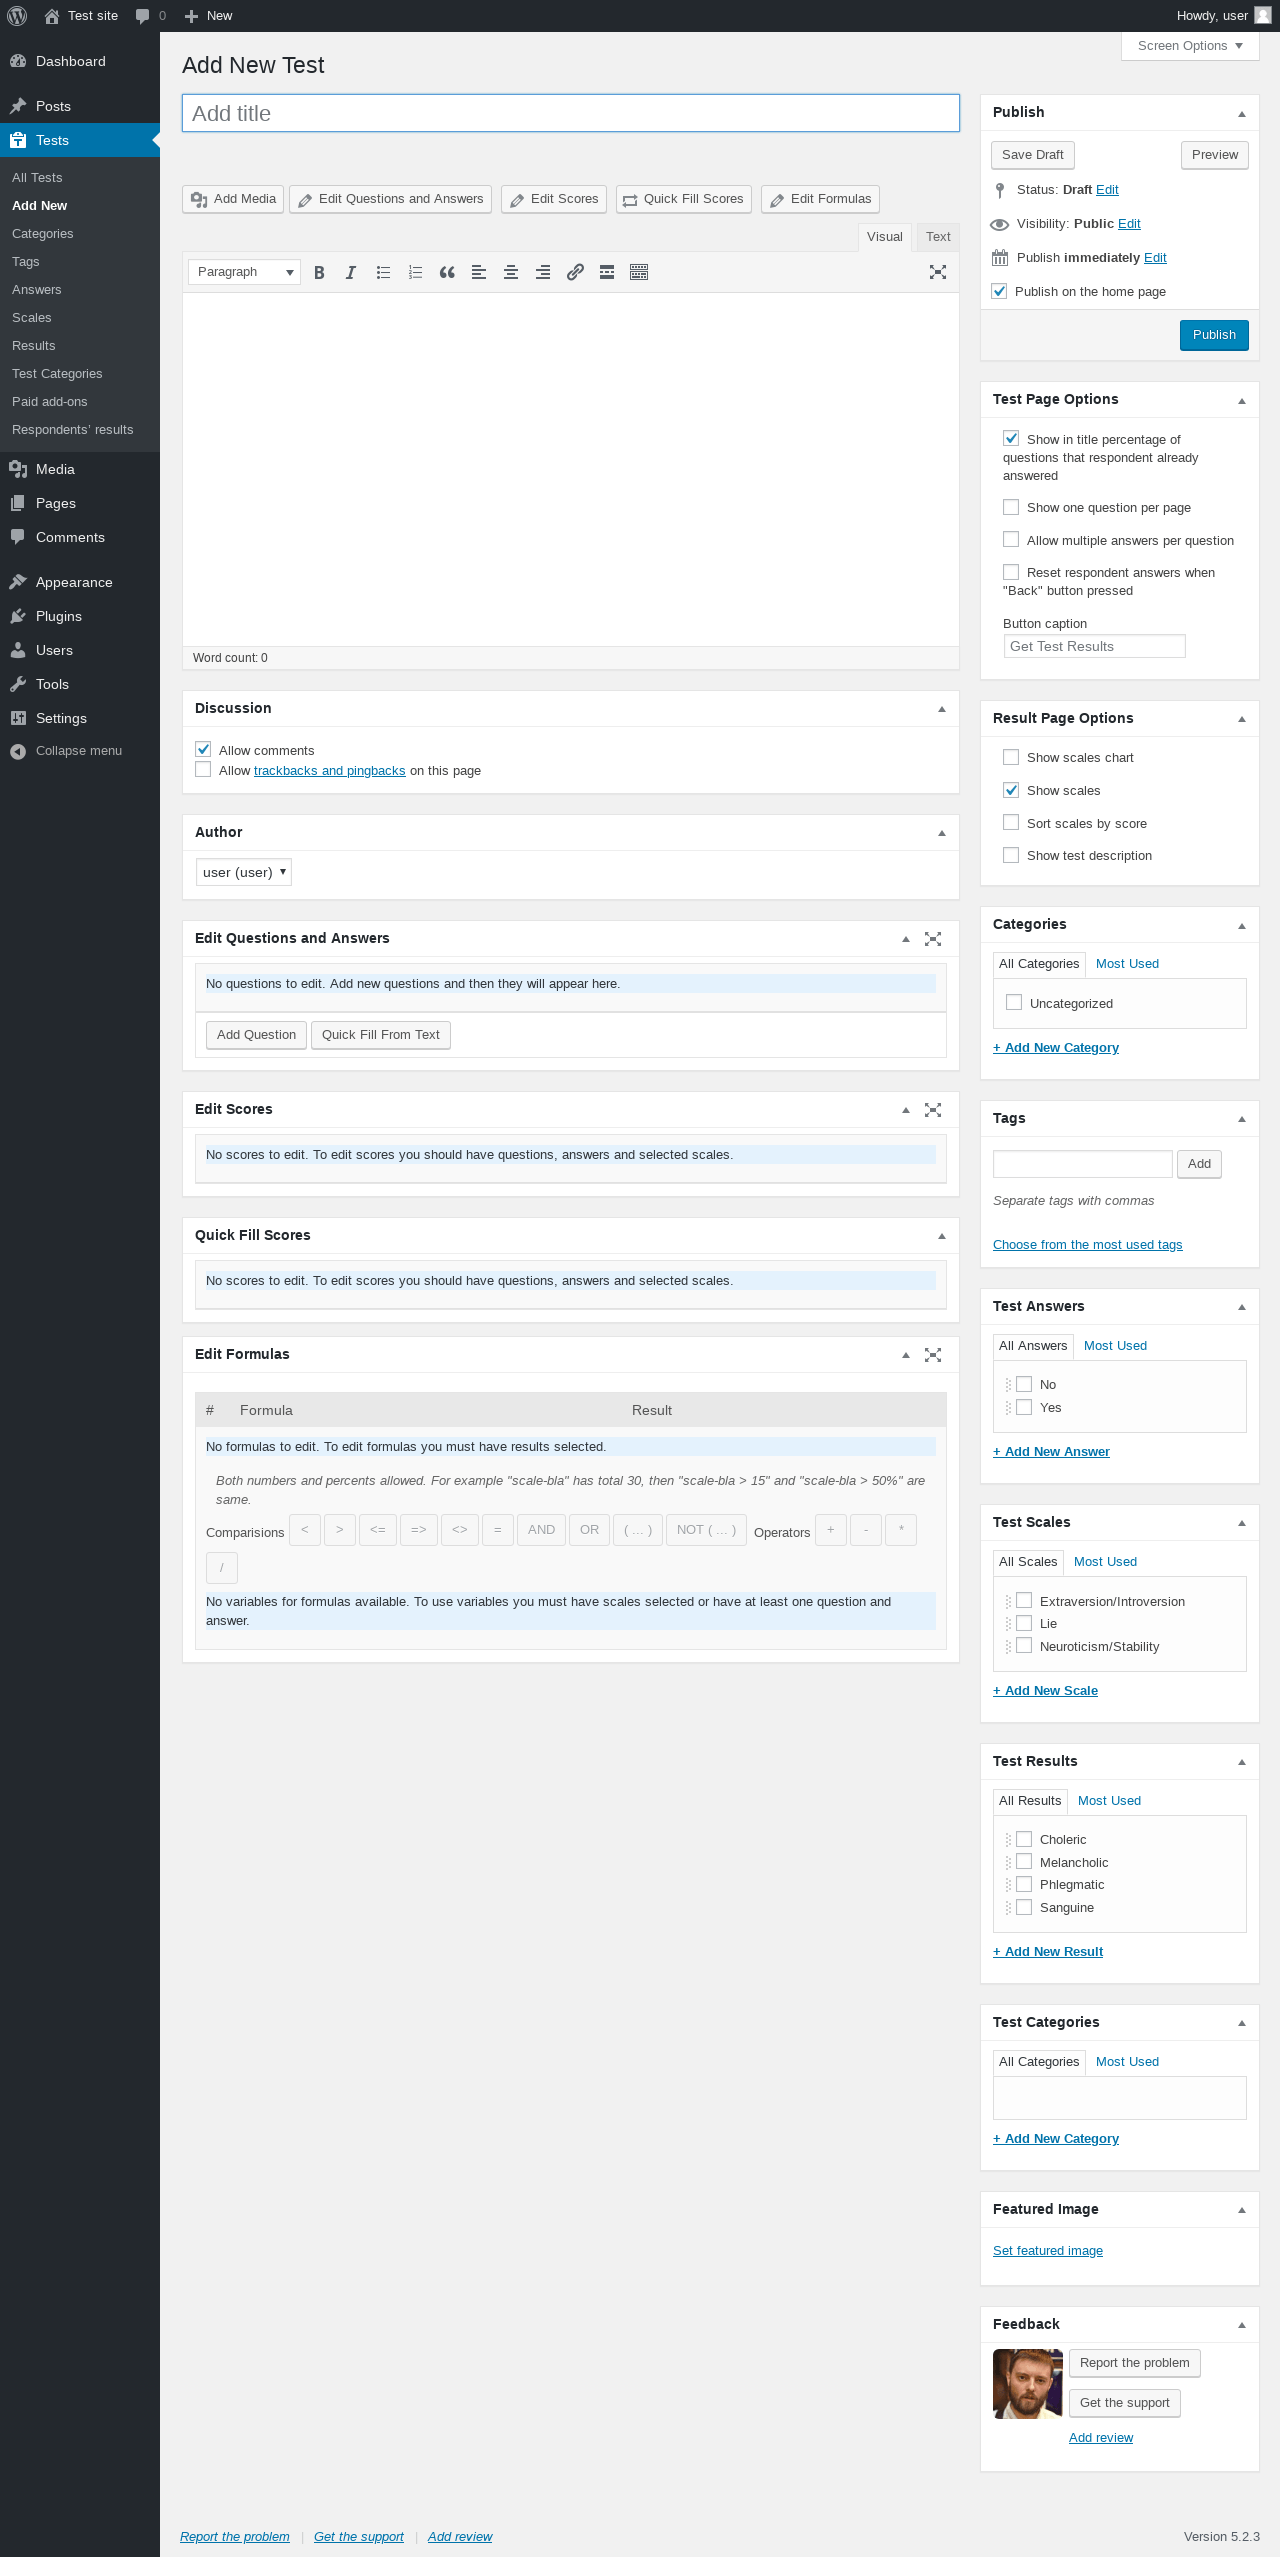
Task: Toggle the toolbar kitchen sink icon
Action: coord(639,272)
